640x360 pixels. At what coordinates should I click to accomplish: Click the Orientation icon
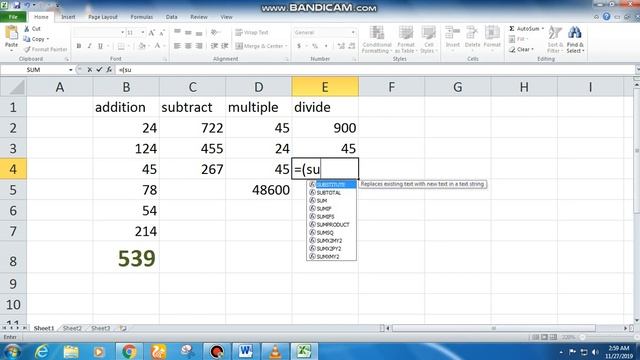point(215,32)
